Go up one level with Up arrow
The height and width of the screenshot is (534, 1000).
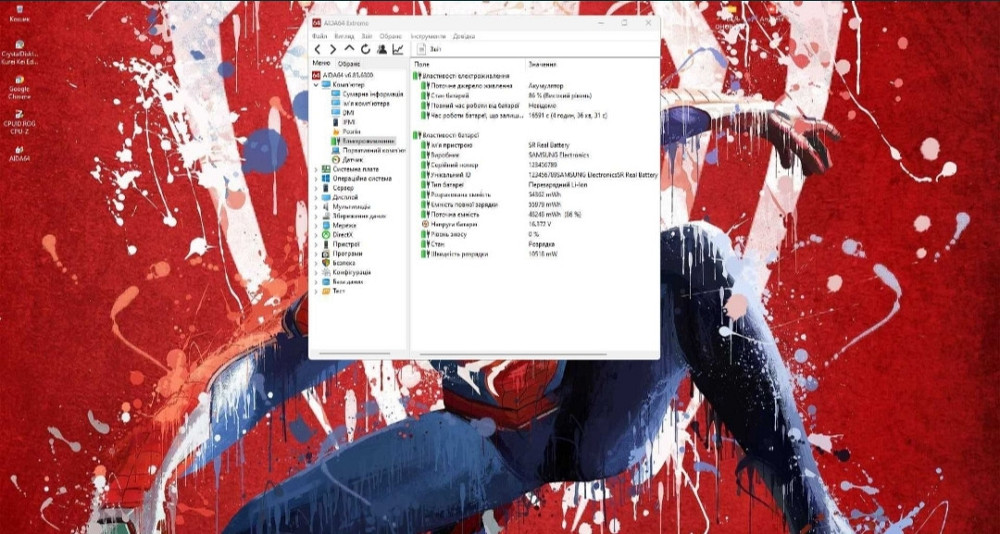click(x=349, y=48)
